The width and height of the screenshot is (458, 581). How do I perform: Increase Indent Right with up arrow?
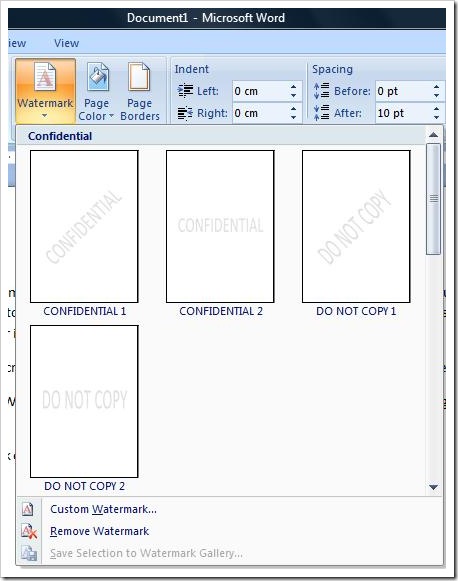click(293, 109)
